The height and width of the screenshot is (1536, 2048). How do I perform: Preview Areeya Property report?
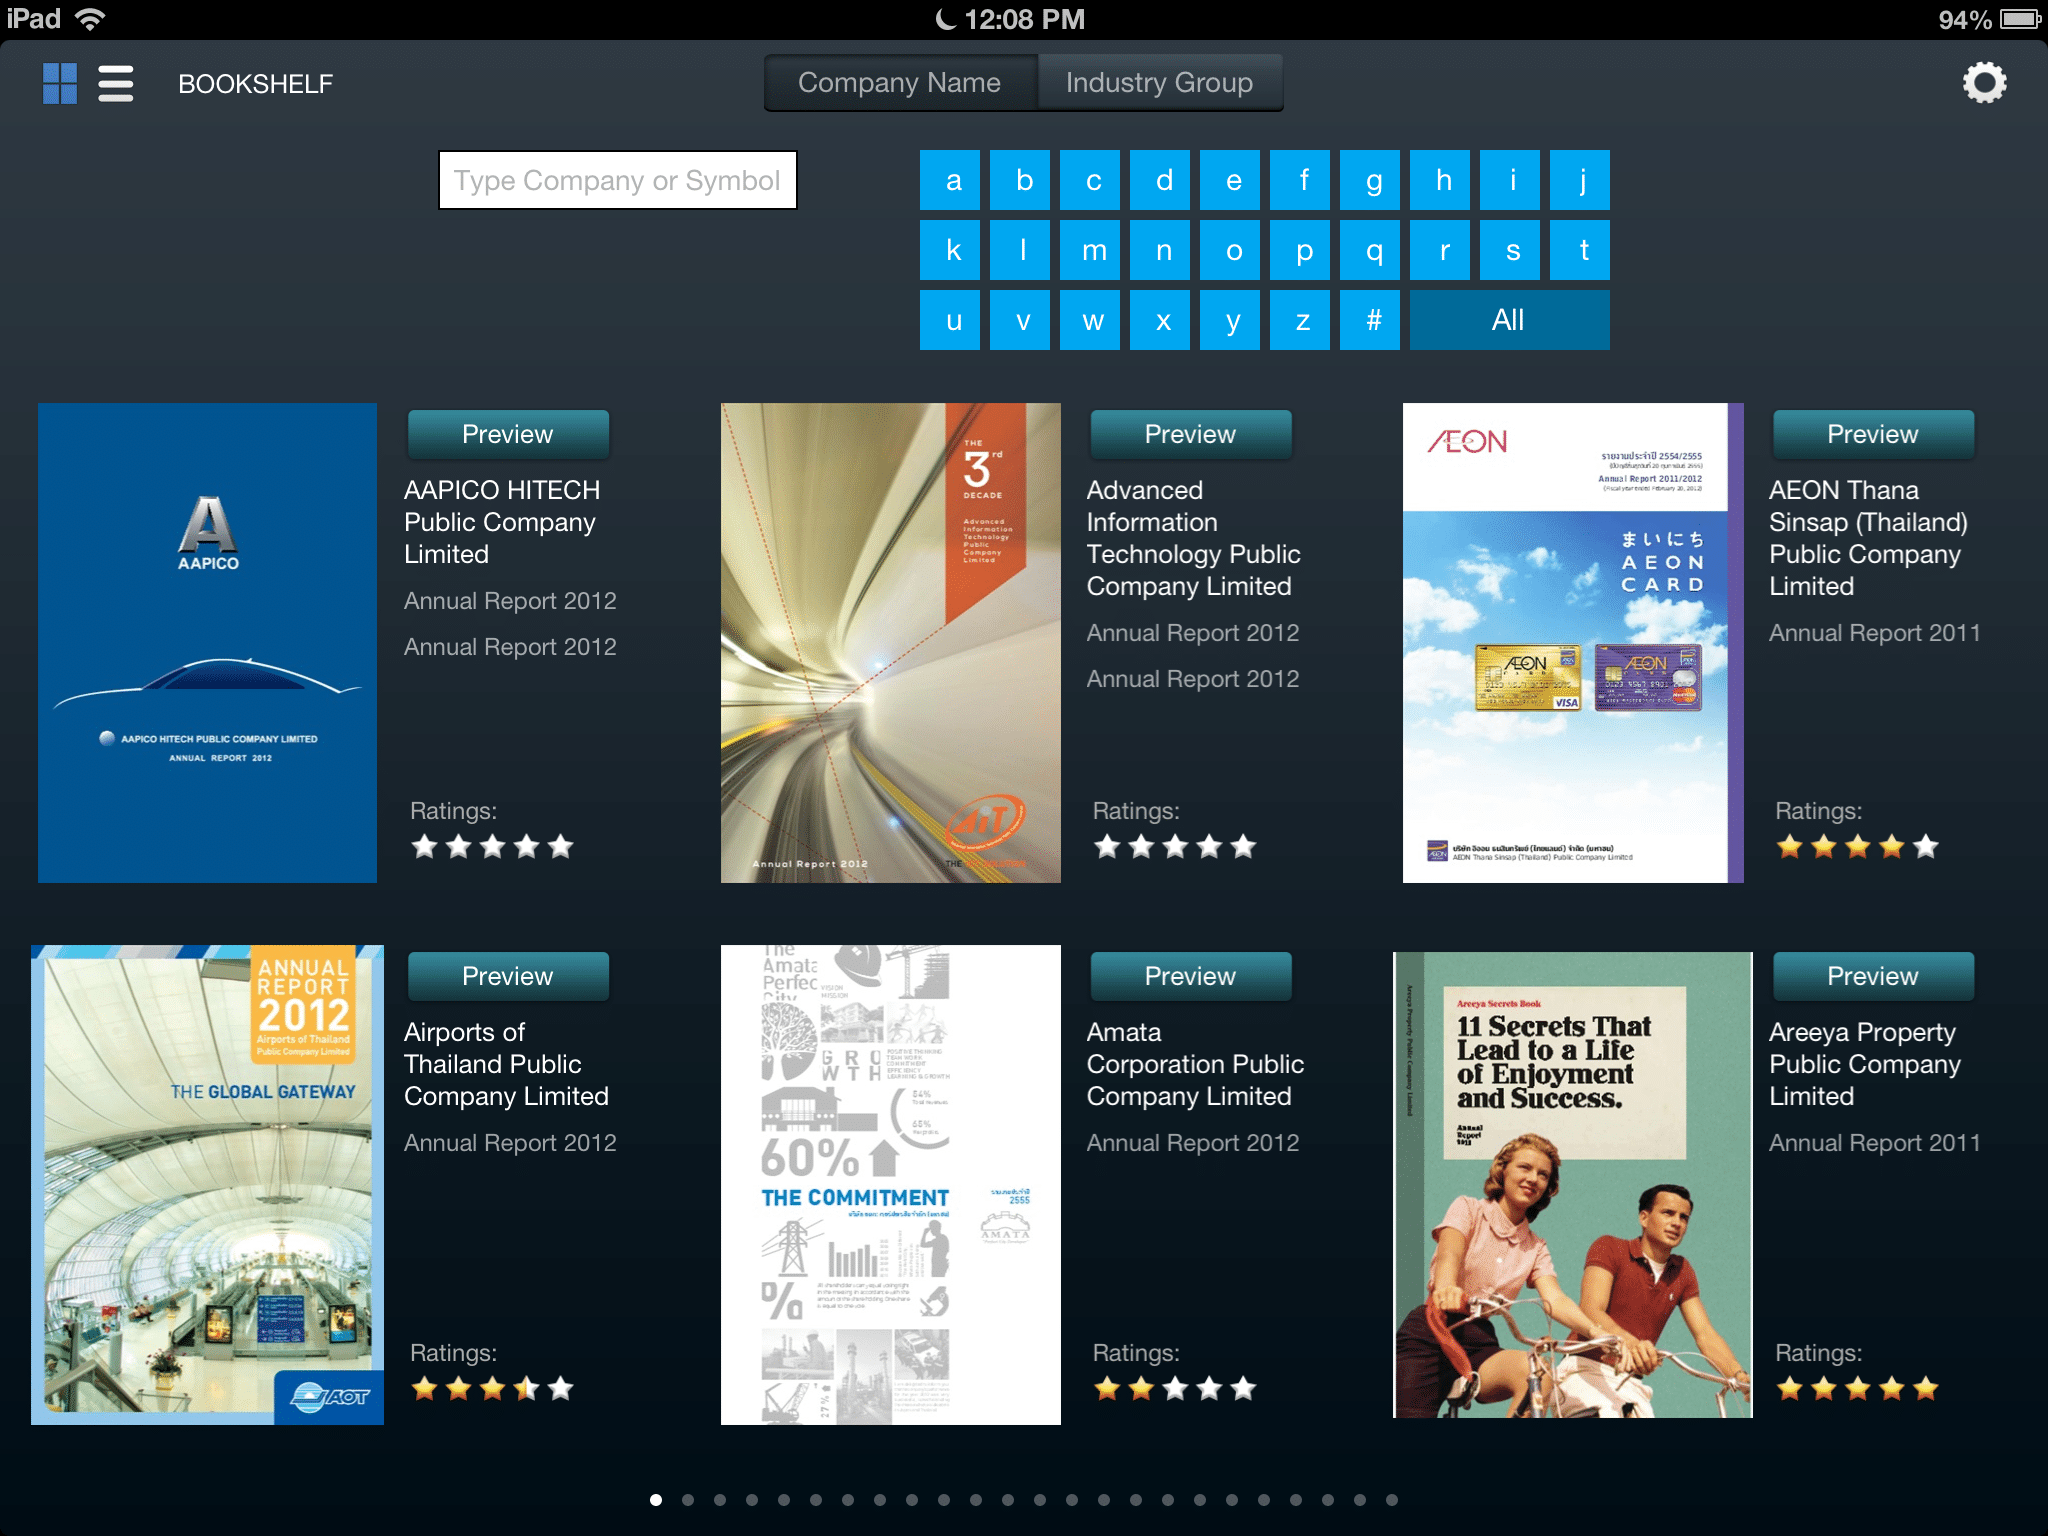pos(1873,976)
